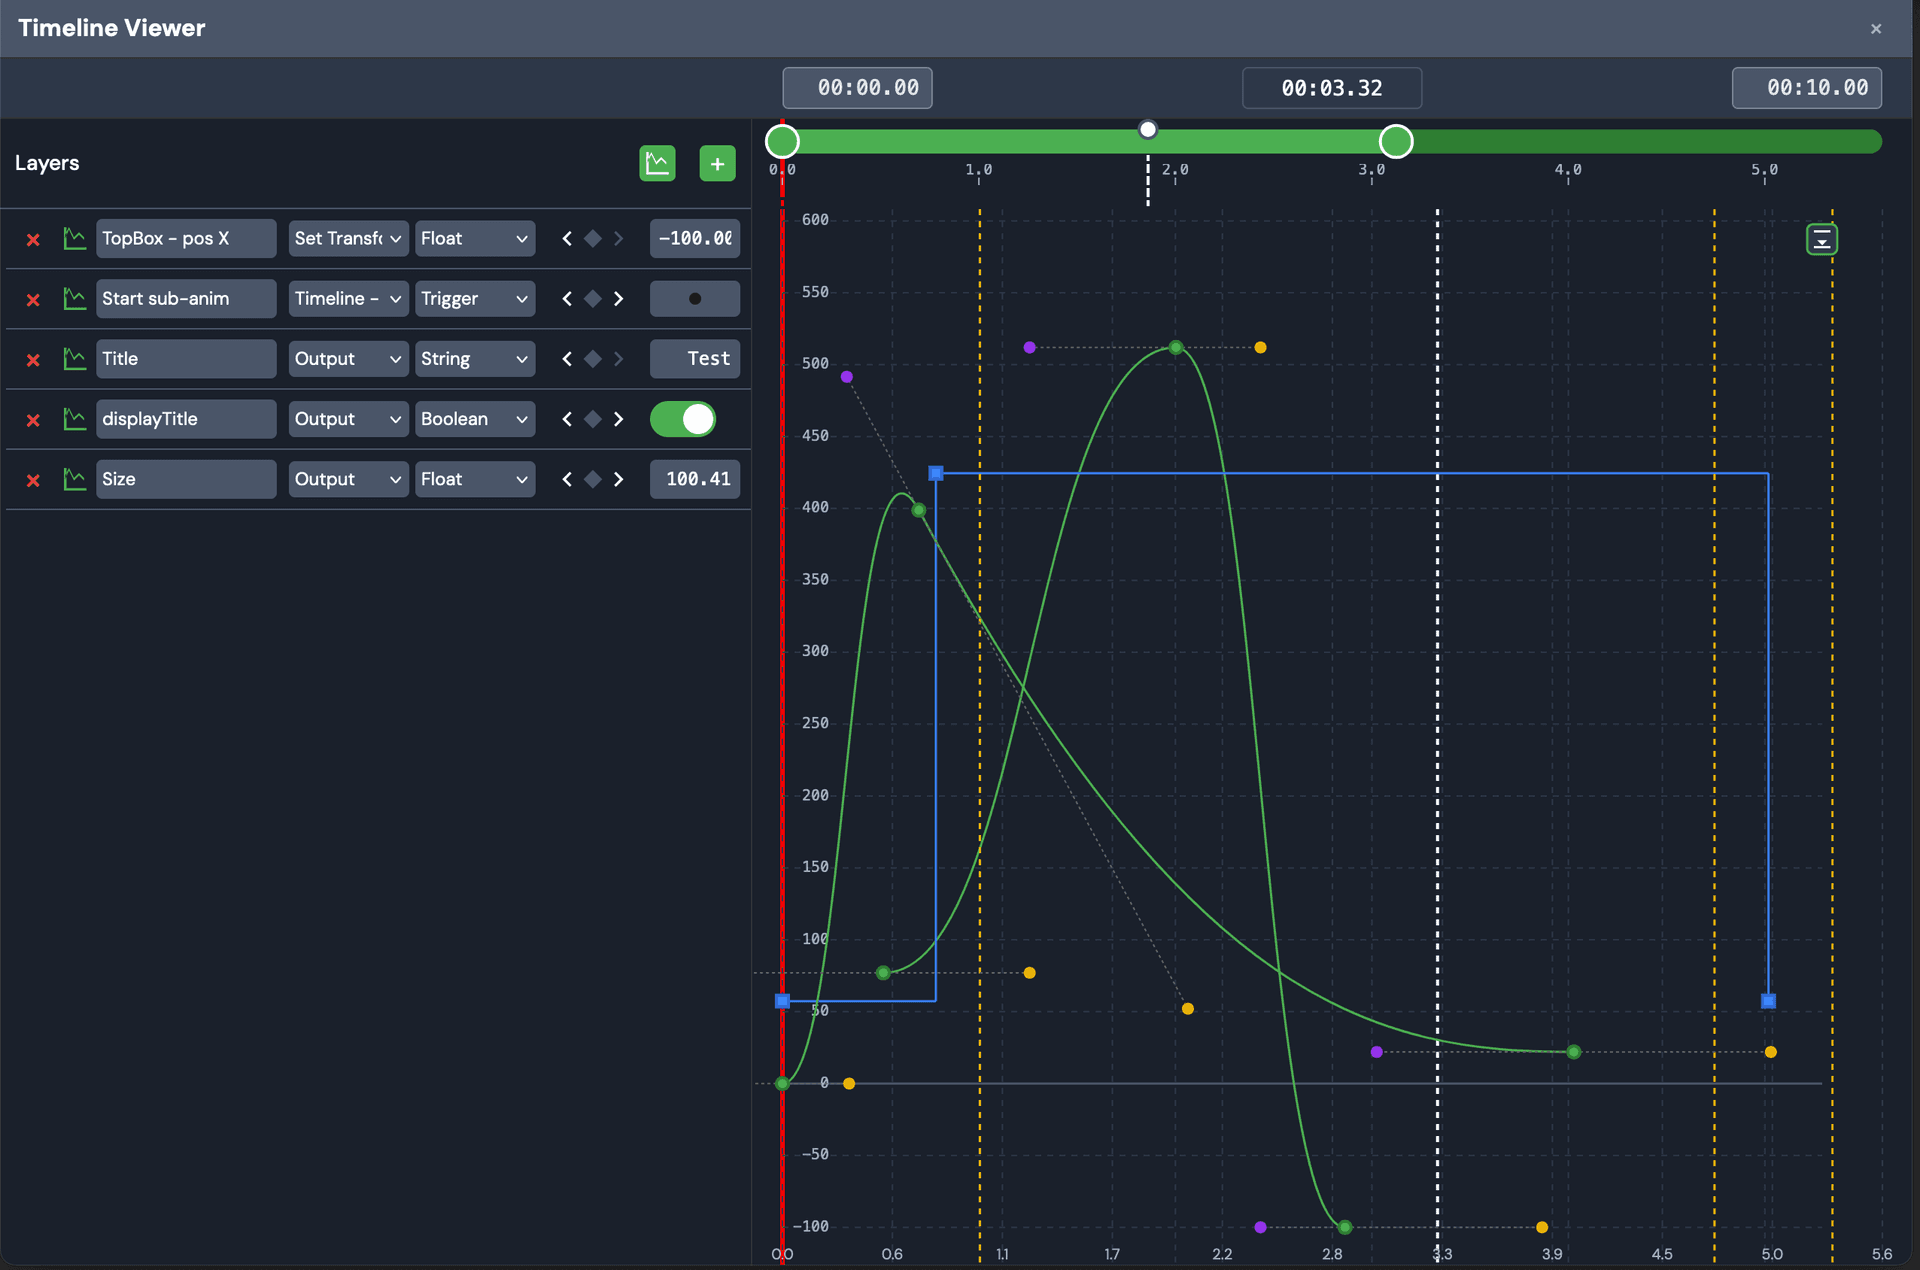Toggle curve graph for Start sub-anim
The height and width of the screenshot is (1270, 1920).
click(x=74, y=298)
